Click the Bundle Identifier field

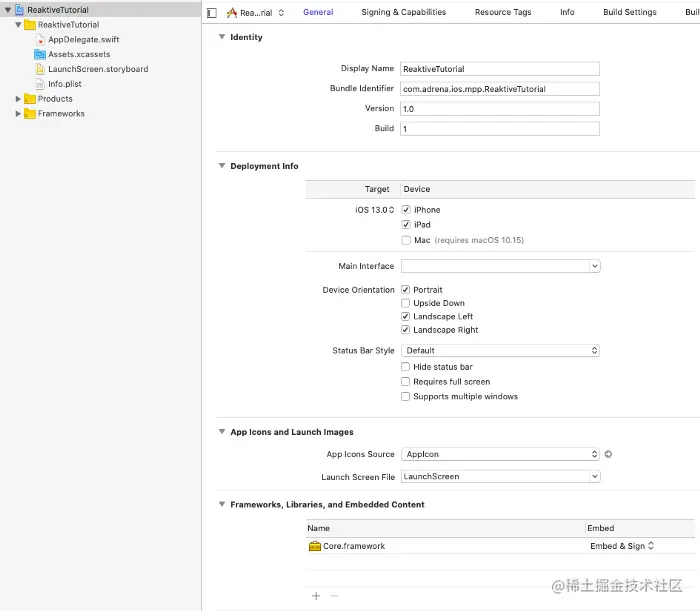click(500, 89)
